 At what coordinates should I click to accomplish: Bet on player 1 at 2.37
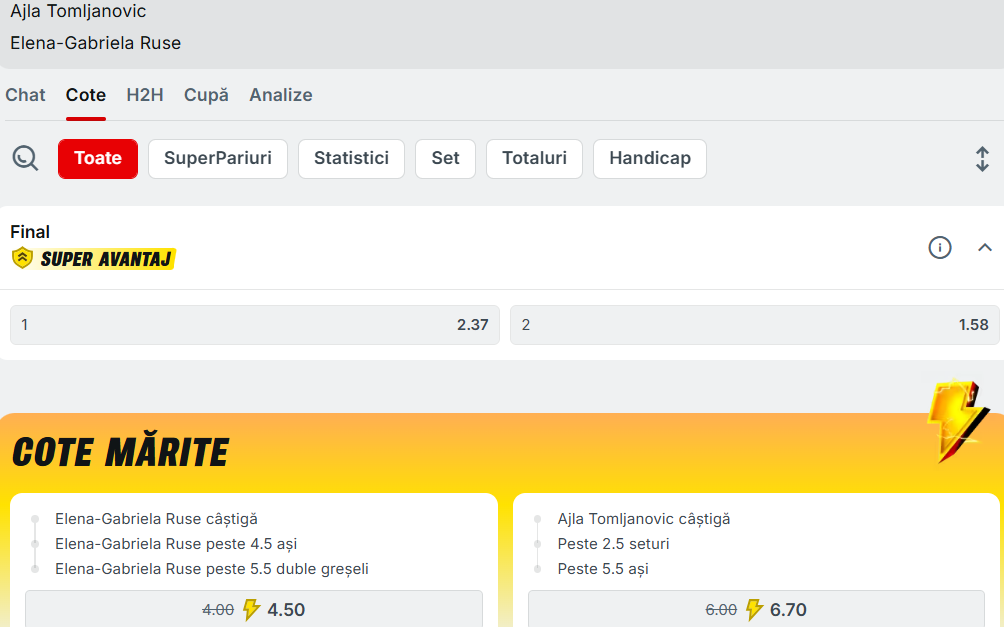coord(255,325)
